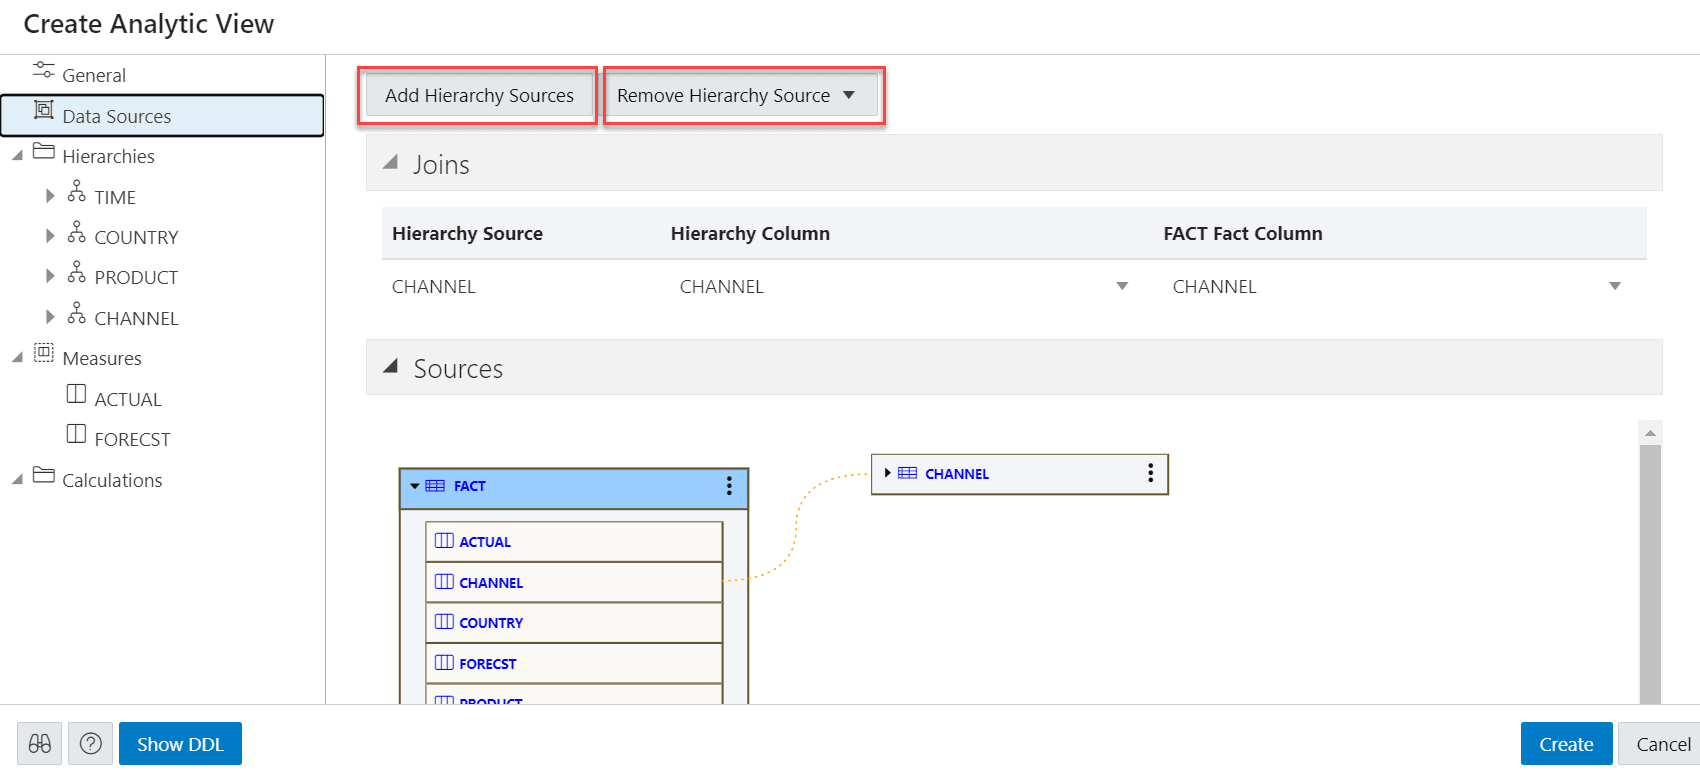Click the TIME hierarchy icon
Image resolution: width=1700 pixels, height=770 pixels.
[x=77, y=192]
